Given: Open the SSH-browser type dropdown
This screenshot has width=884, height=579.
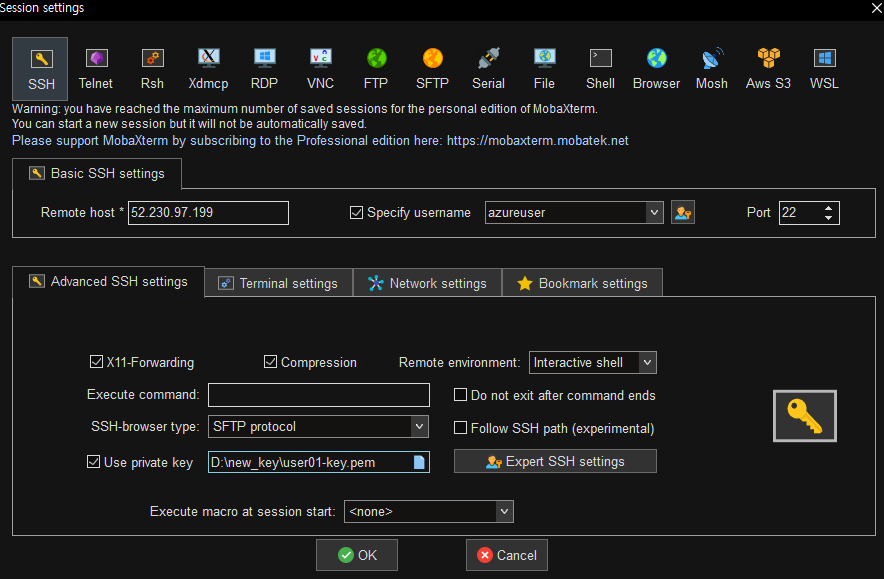Looking at the screenshot, I should click(x=419, y=426).
